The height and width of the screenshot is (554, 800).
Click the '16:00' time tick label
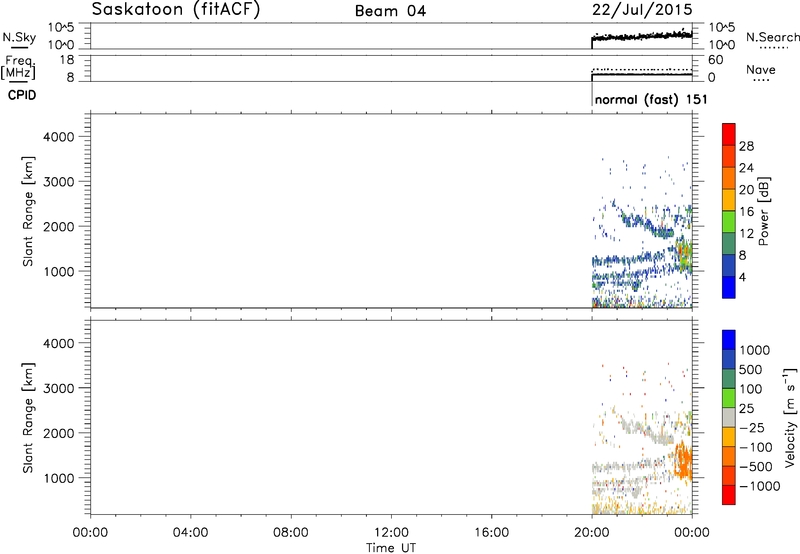(491, 533)
